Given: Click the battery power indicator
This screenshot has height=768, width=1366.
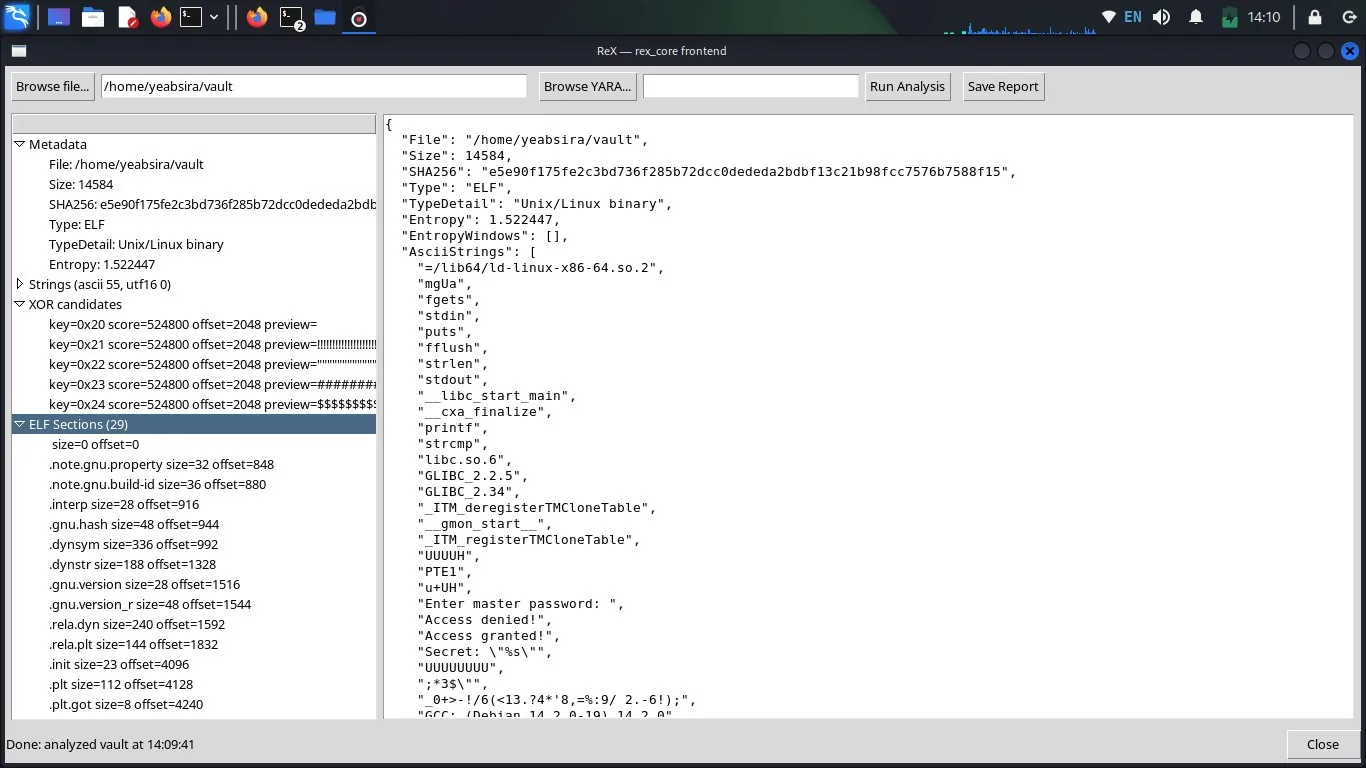Looking at the screenshot, I should pos(1230,17).
